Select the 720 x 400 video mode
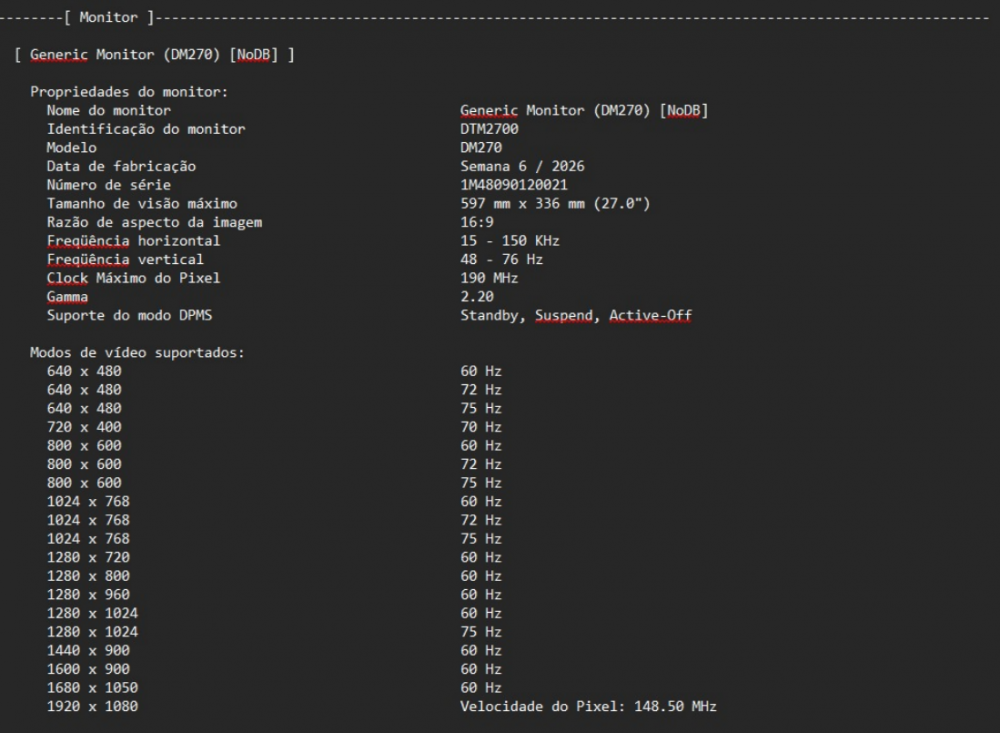The image size is (1000, 733). pyautogui.click(x=84, y=427)
